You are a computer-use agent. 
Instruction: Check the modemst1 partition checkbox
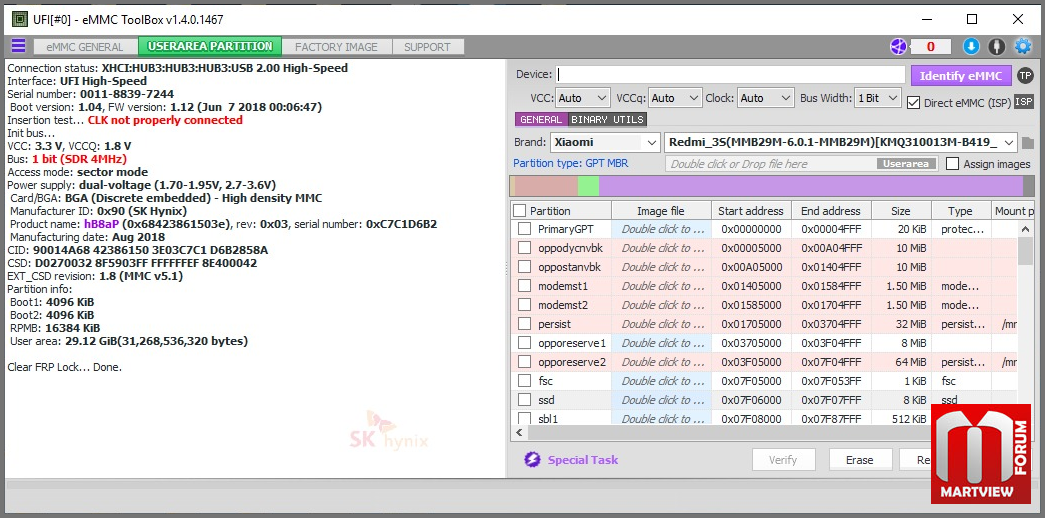pos(524,286)
